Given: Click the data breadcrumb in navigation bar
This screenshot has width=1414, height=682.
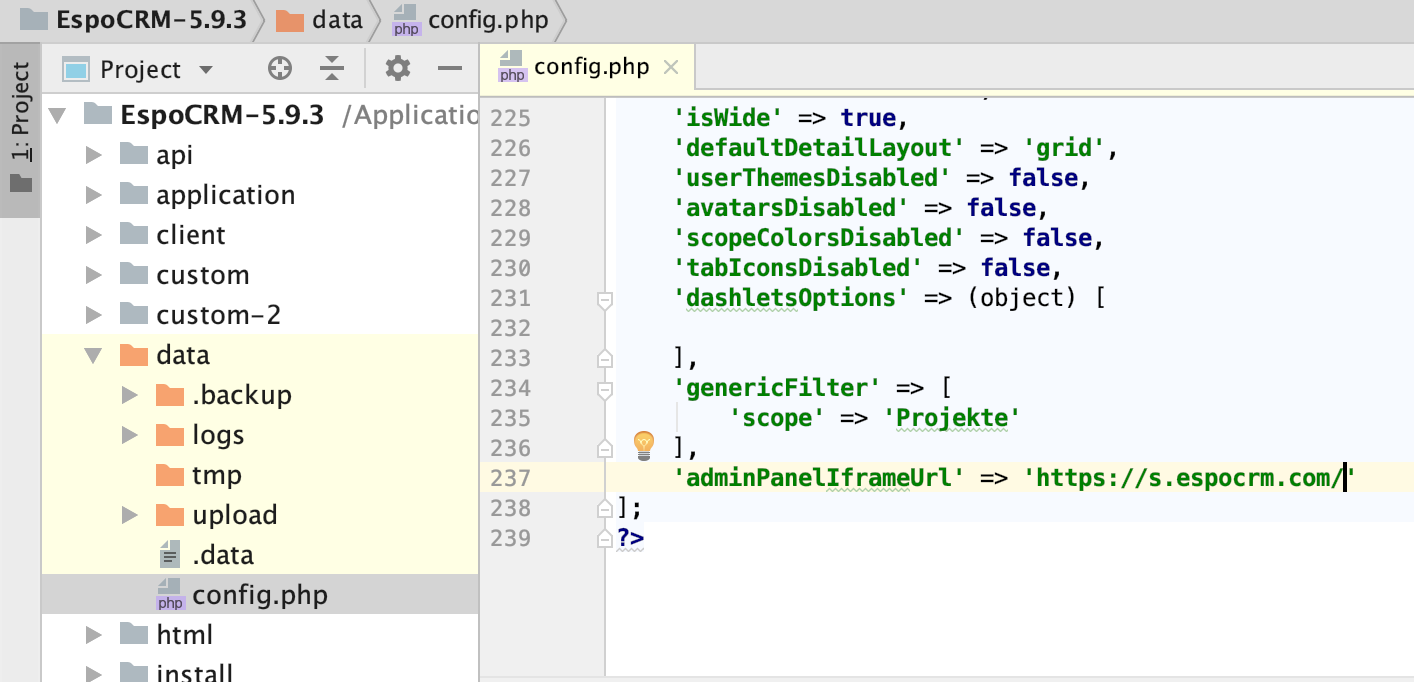Looking at the screenshot, I should click(x=336, y=20).
